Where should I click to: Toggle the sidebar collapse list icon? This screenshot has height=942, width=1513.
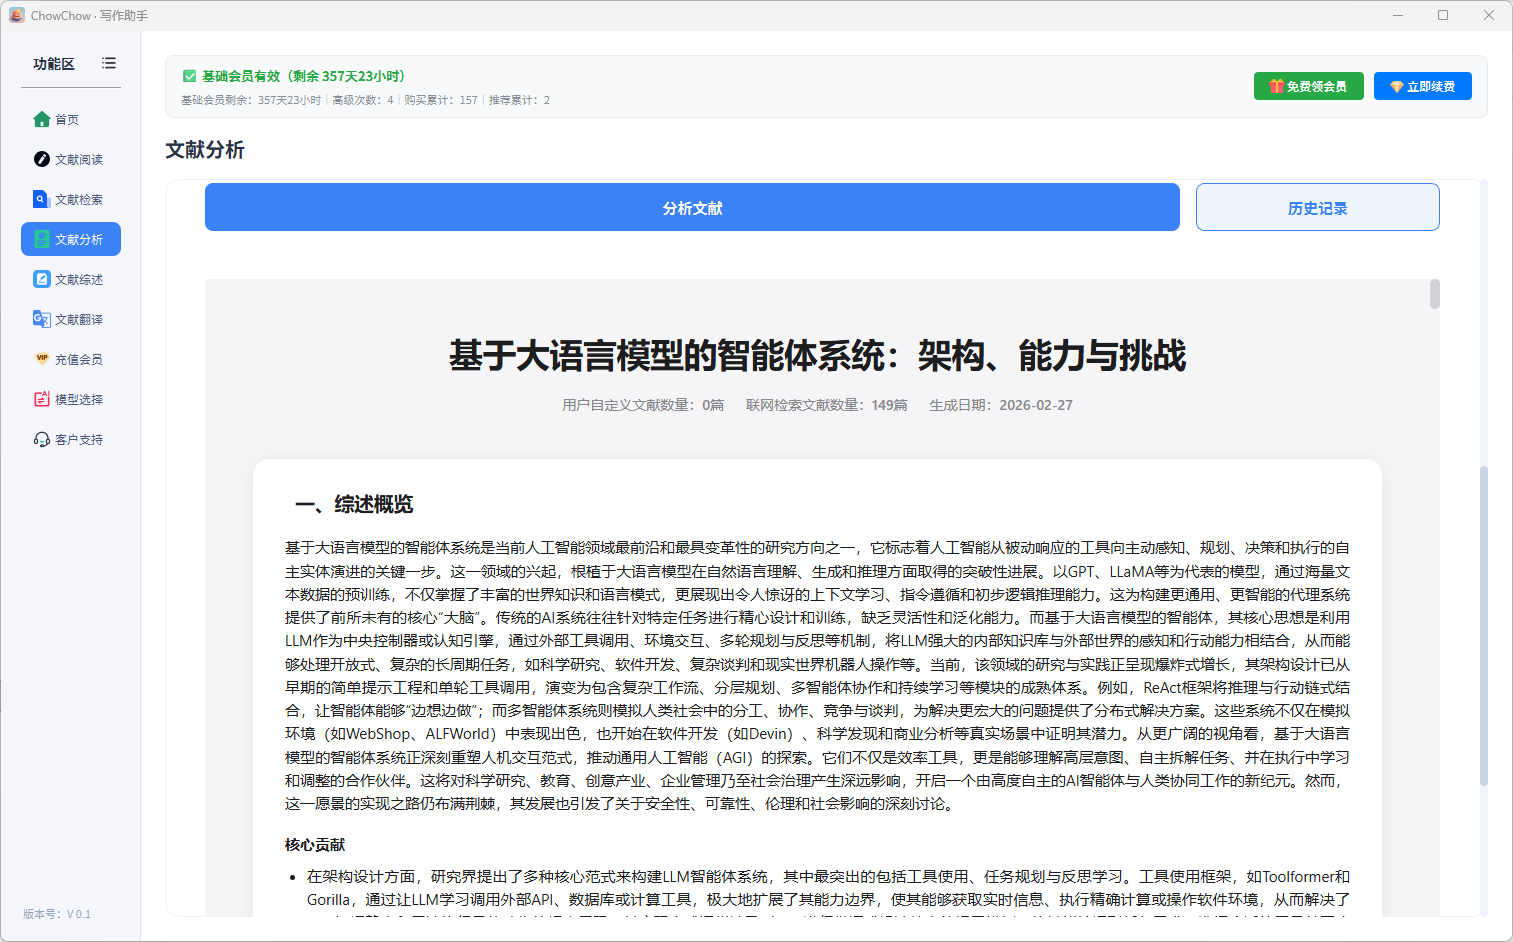coord(109,63)
